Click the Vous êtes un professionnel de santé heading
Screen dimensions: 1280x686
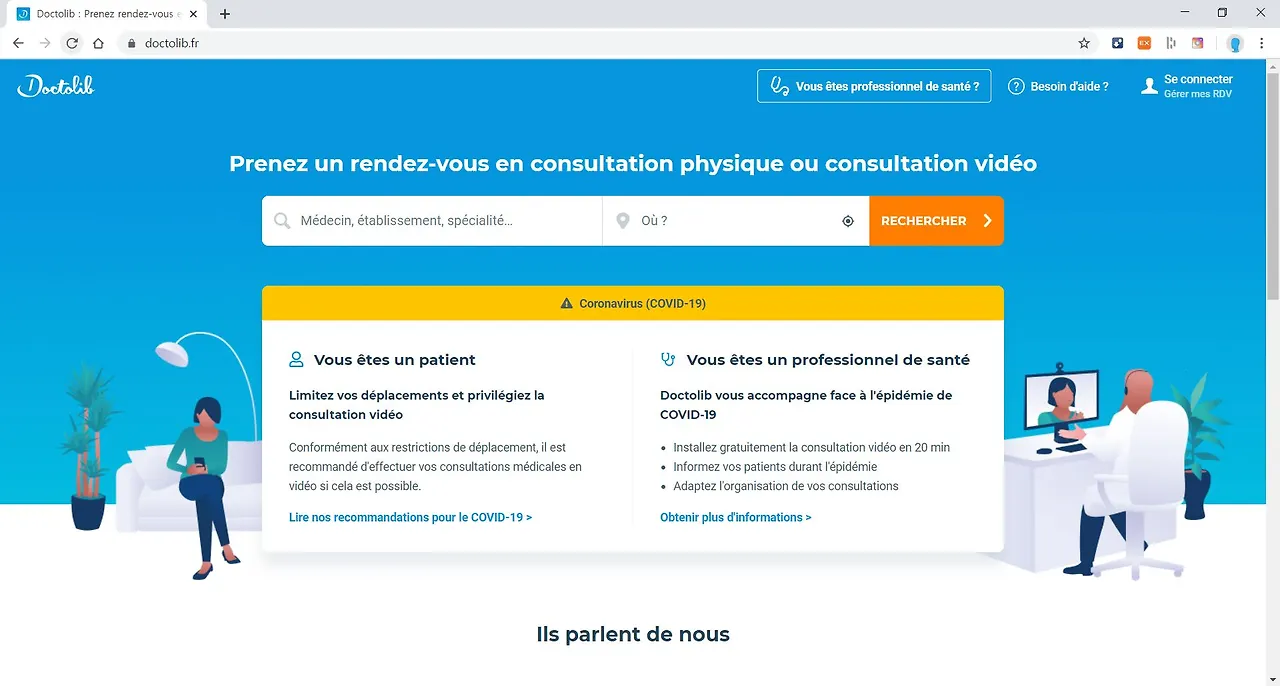(828, 360)
